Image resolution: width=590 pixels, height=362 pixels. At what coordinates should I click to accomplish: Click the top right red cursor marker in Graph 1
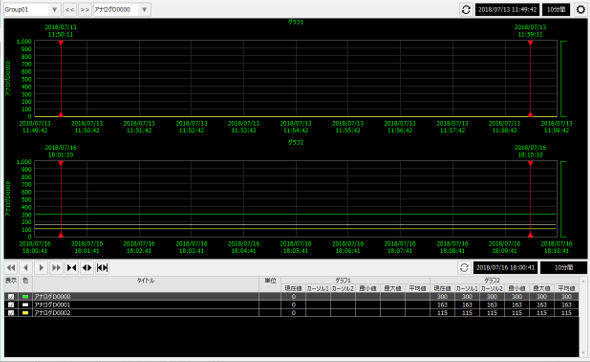tap(530, 43)
